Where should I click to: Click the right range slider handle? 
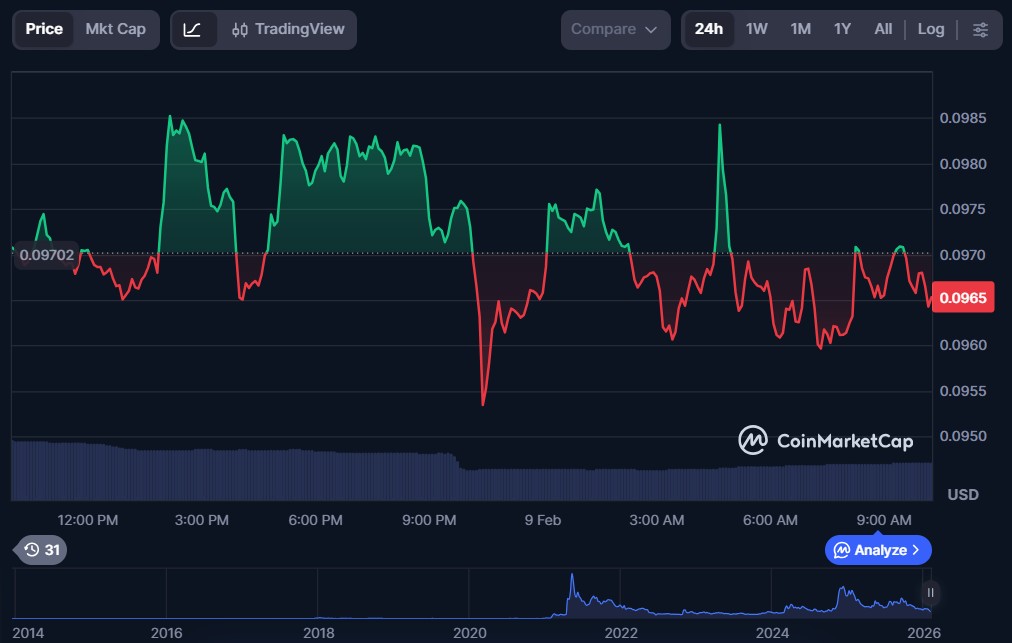(x=930, y=592)
